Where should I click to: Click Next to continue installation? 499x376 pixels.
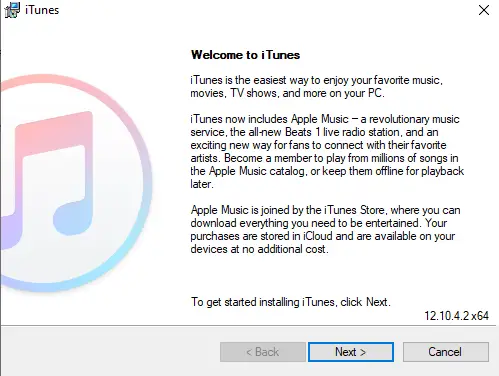tap(351, 352)
